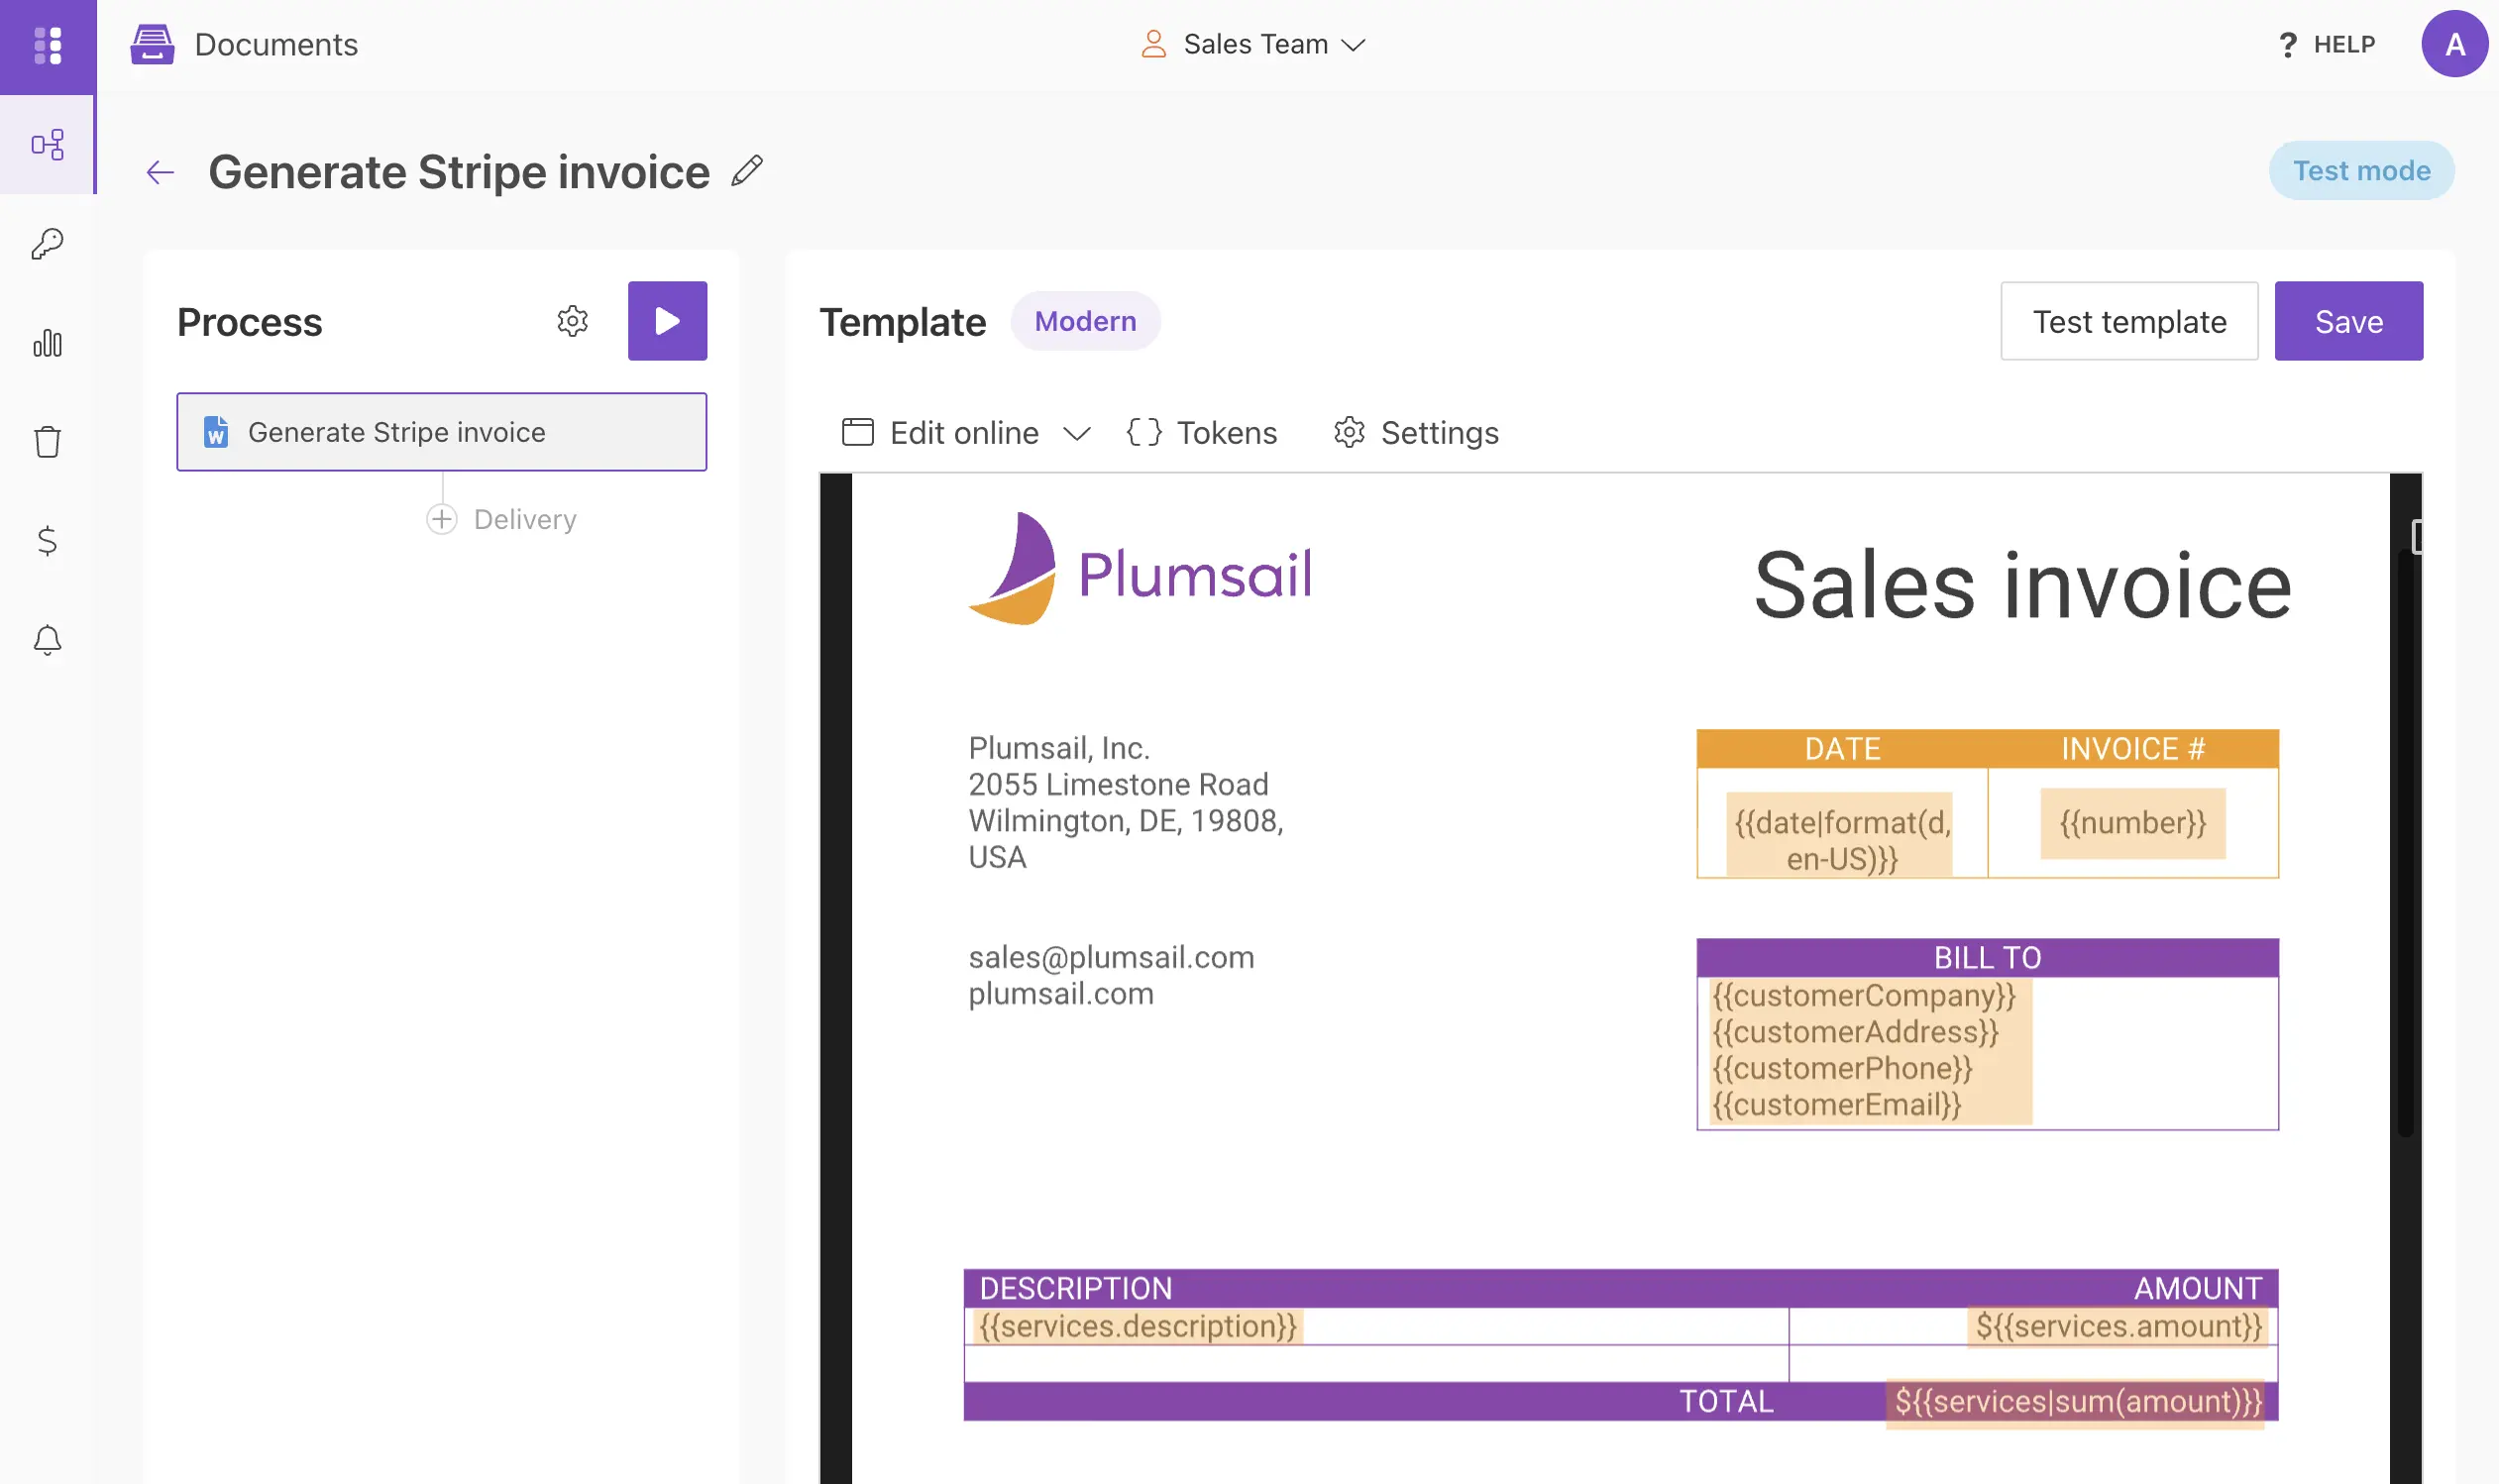Click the INVOICE # header cell
Viewport: 2499px width, 1484px height.
[x=2133, y=749]
